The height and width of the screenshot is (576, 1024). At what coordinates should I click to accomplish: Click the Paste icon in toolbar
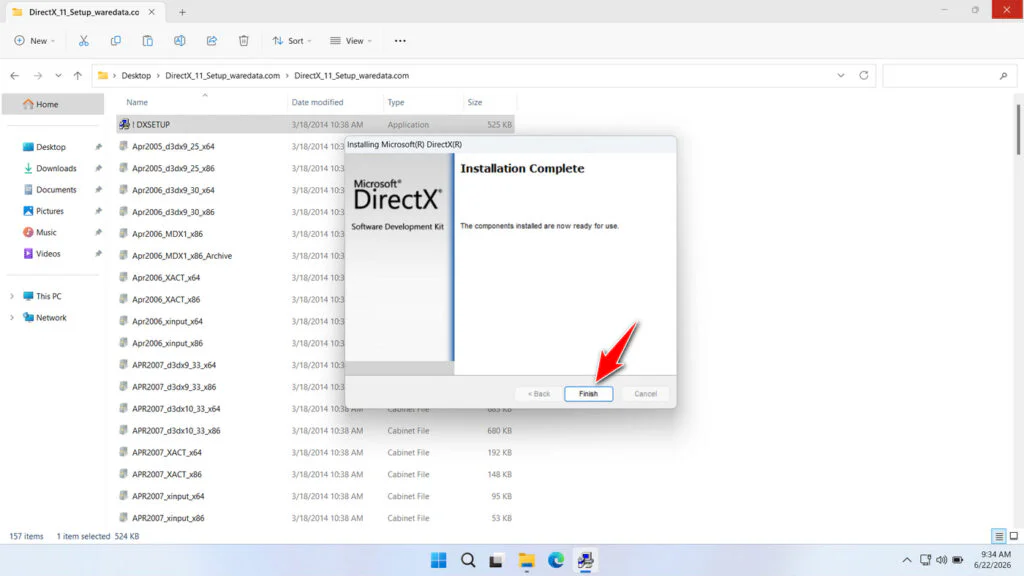click(148, 40)
